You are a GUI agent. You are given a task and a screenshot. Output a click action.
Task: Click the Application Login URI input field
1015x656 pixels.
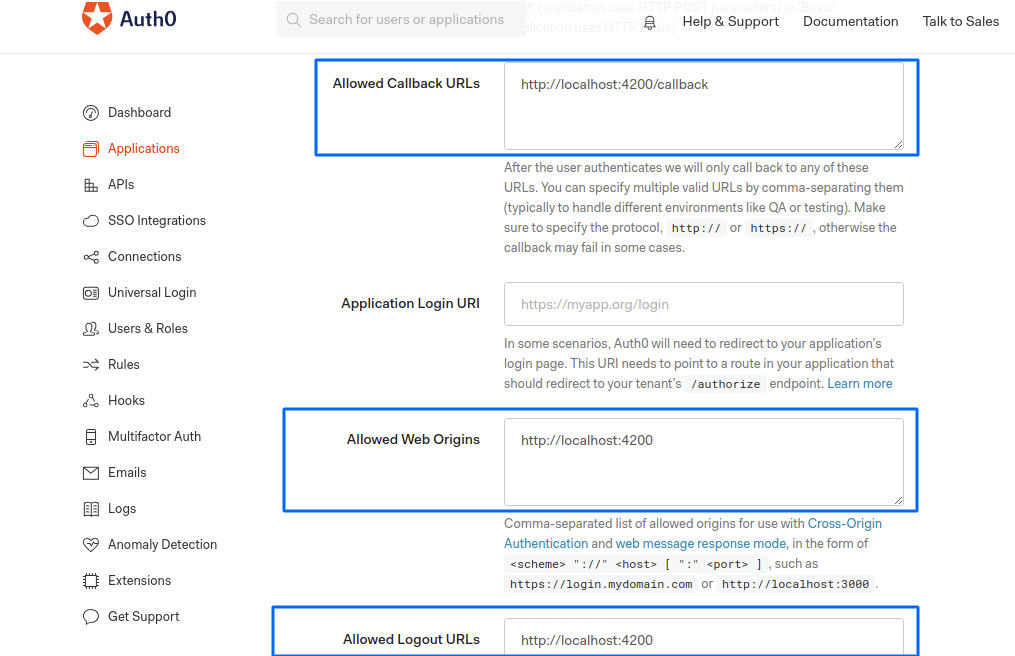click(703, 304)
